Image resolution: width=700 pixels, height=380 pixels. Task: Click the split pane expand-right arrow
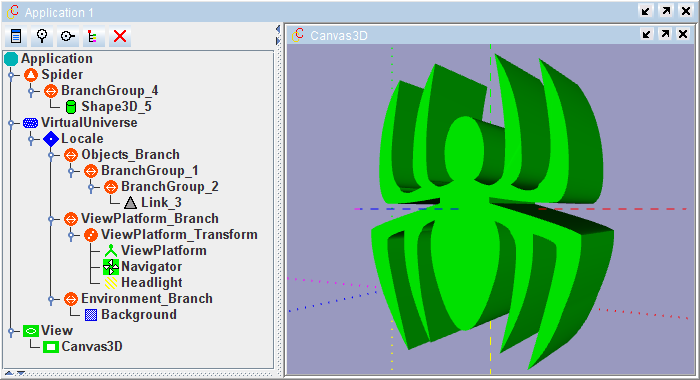click(278, 41)
